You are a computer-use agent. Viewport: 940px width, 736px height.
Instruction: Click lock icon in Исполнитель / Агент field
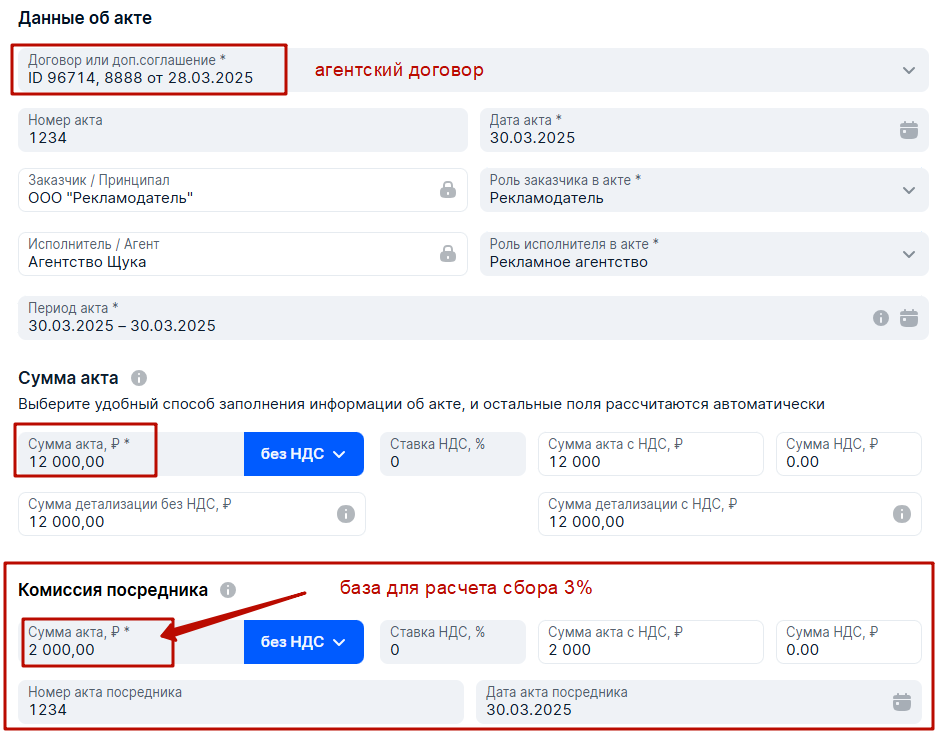pyautogui.click(x=447, y=254)
